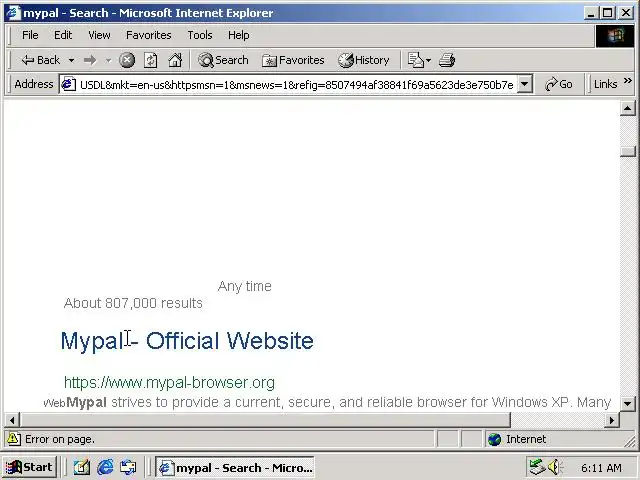This screenshot has height=480, width=640.
Task: Open the Start menu
Action: point(29,467)
